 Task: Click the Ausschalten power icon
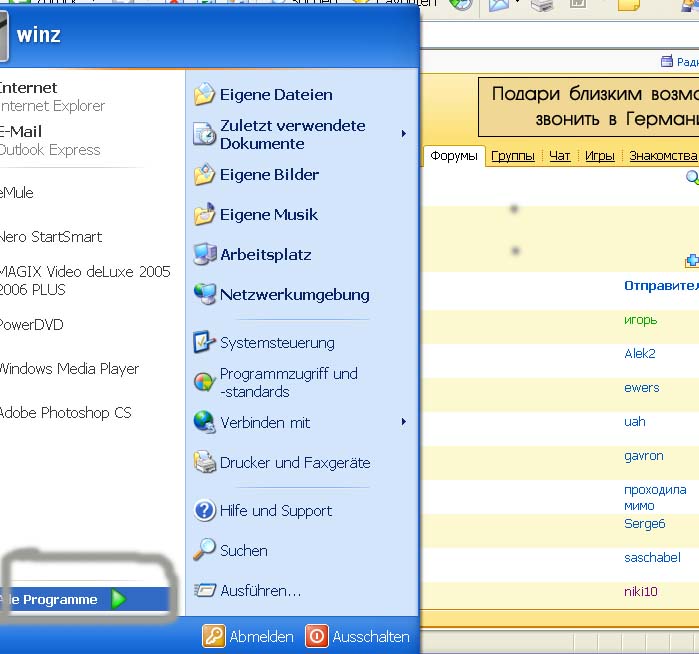(x=317, y=636)
